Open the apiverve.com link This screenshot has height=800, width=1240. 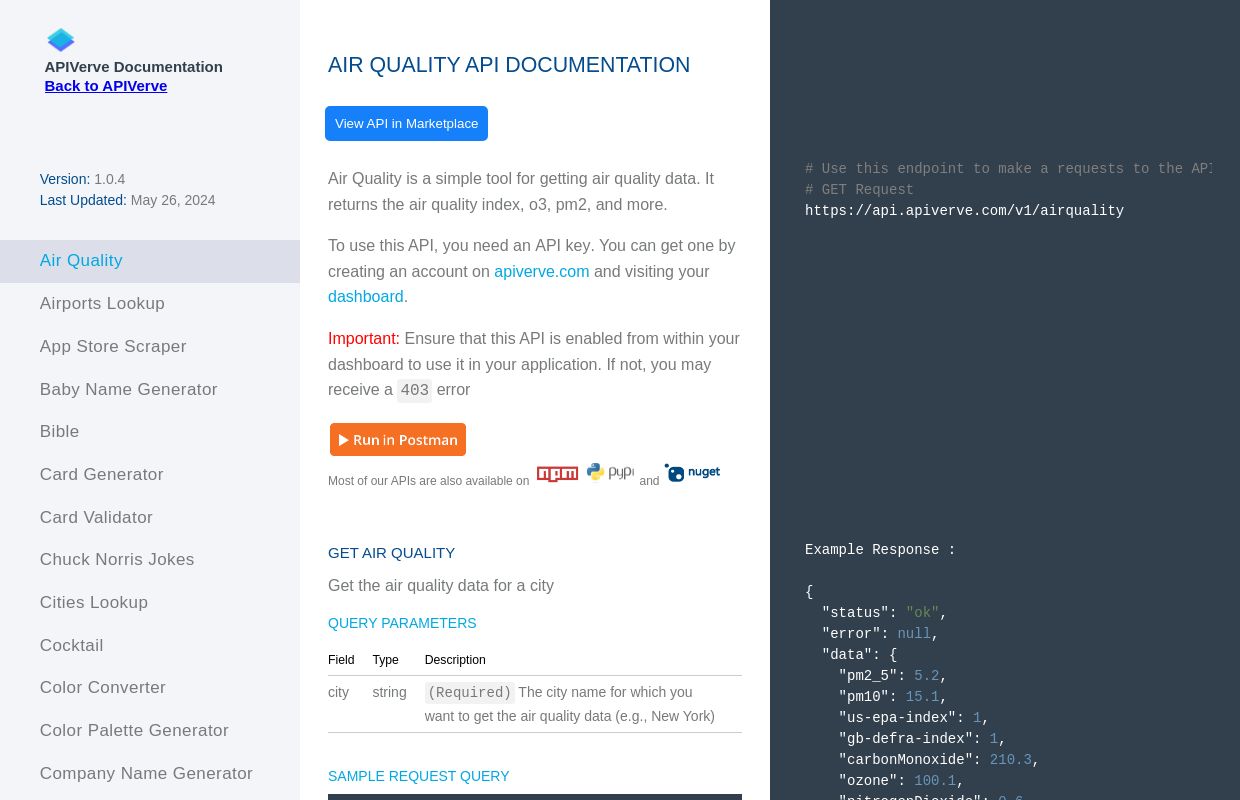tap(542, 272)
